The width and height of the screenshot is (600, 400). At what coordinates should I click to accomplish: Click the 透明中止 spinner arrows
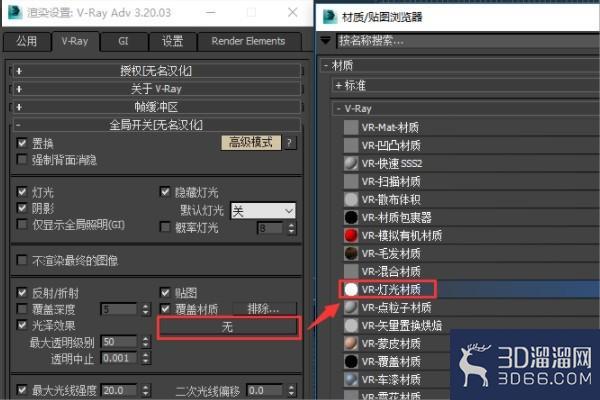point(145,358)
